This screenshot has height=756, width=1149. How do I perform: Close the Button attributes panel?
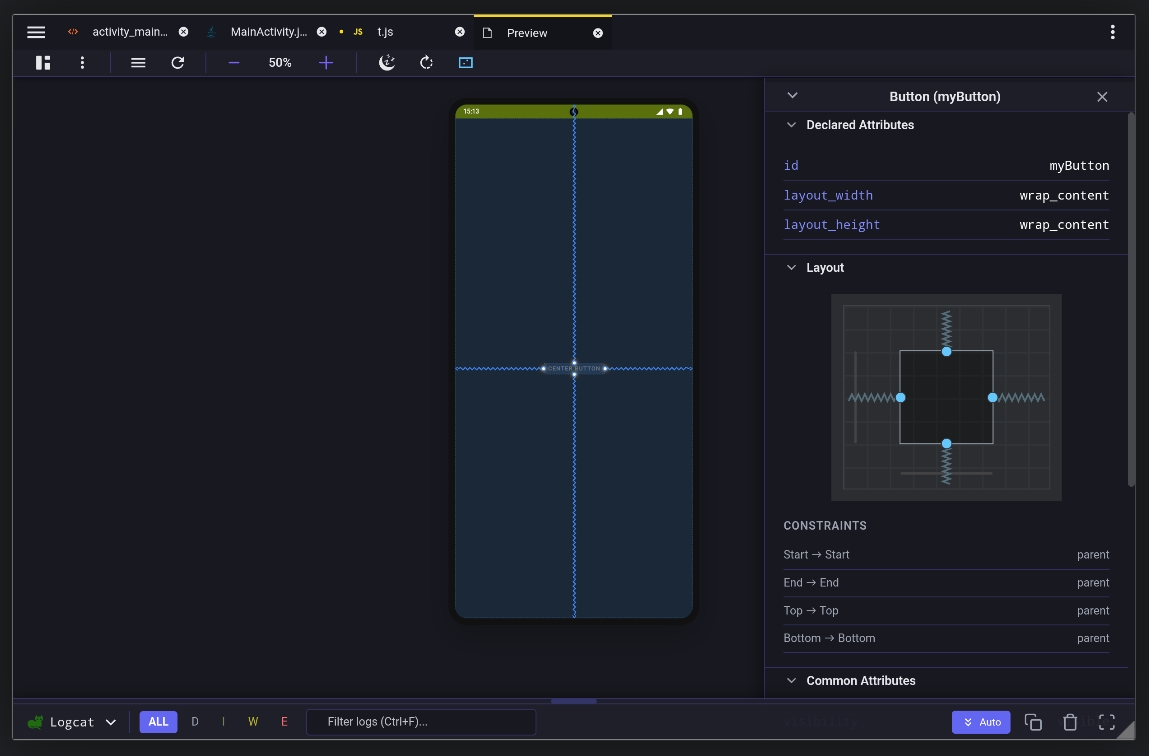click(x=1102, y=97)
